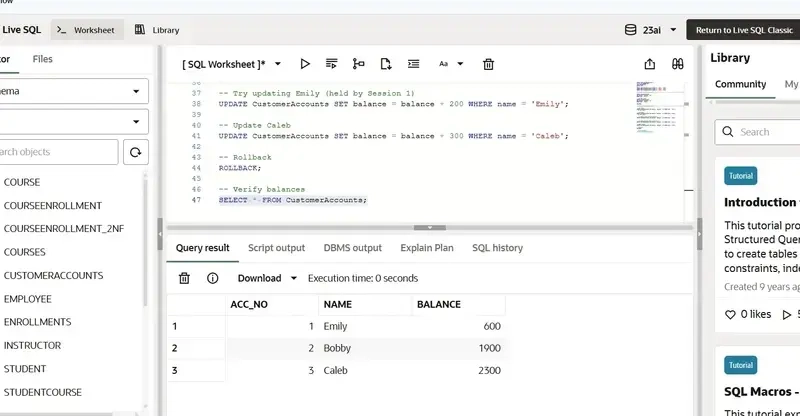Open the 23ai database version dropdown
800x416 pixels.
(x=651, y=30)
